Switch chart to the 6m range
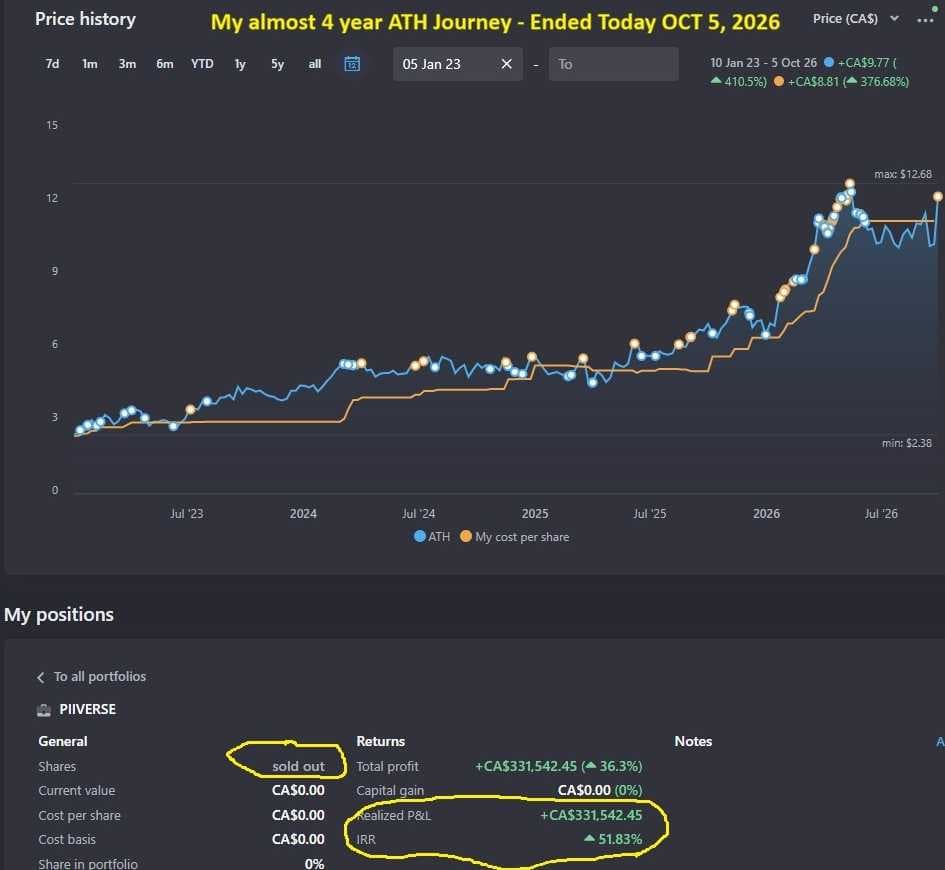The height and width of the screenshot is (870, 945). [x=165, y=64]
